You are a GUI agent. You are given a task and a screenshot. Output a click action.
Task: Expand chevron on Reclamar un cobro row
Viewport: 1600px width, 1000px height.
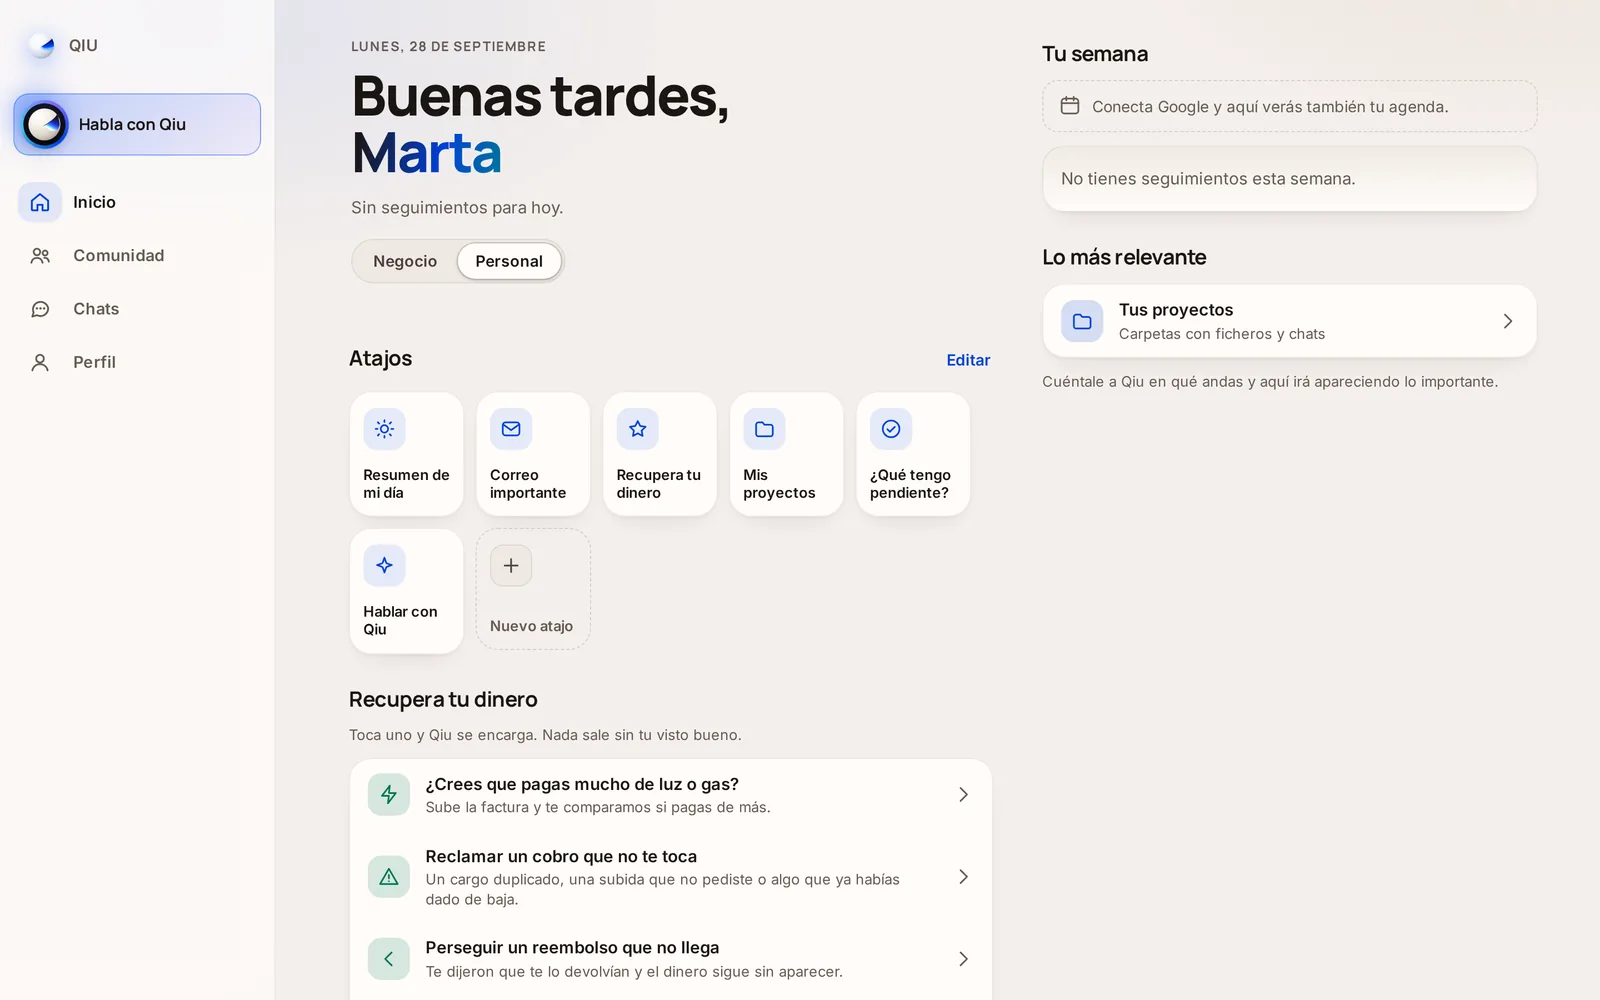pos(963,876)
